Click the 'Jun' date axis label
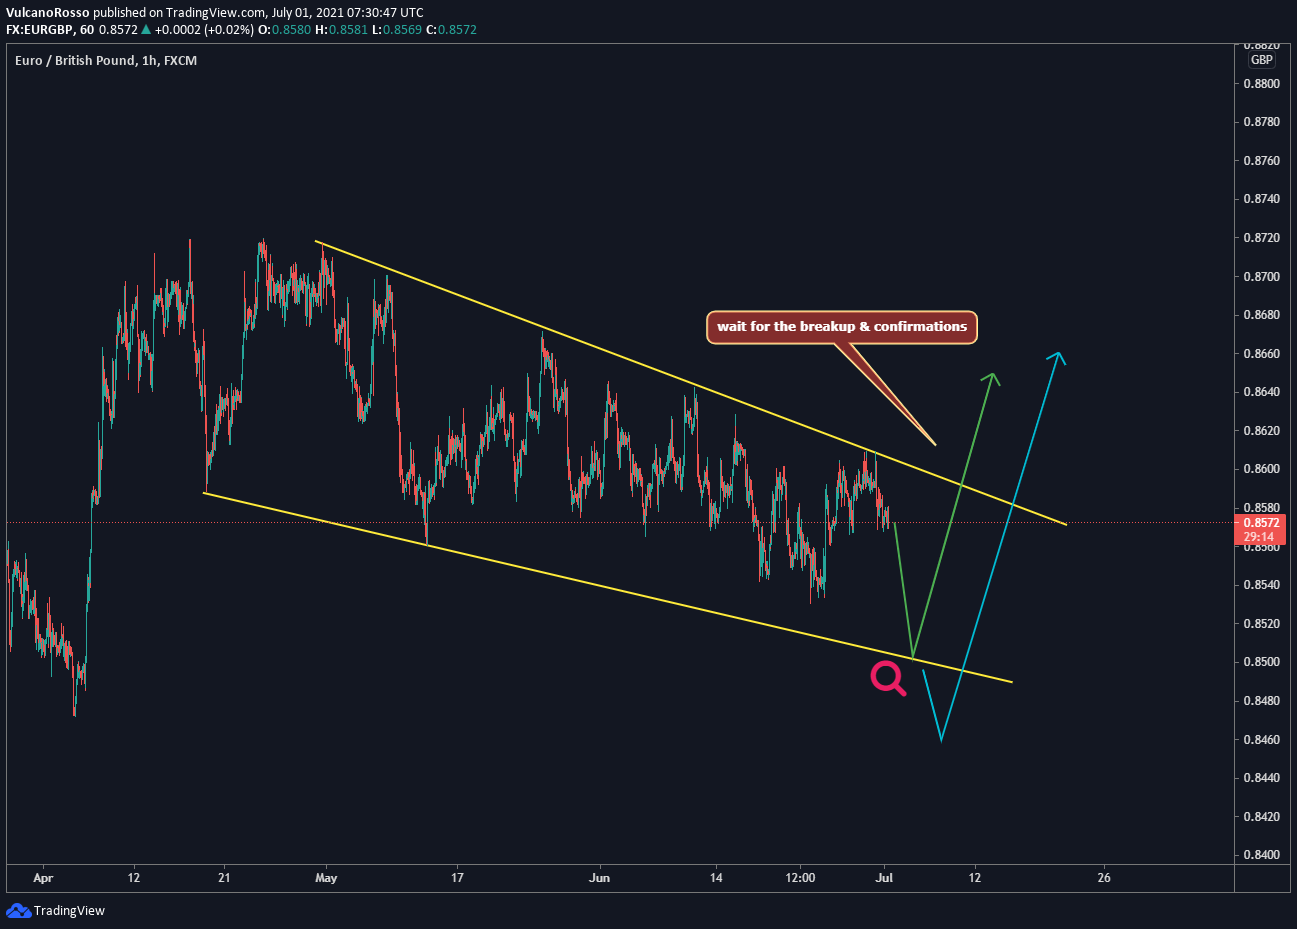1297x929 pixels. [599, 878]
